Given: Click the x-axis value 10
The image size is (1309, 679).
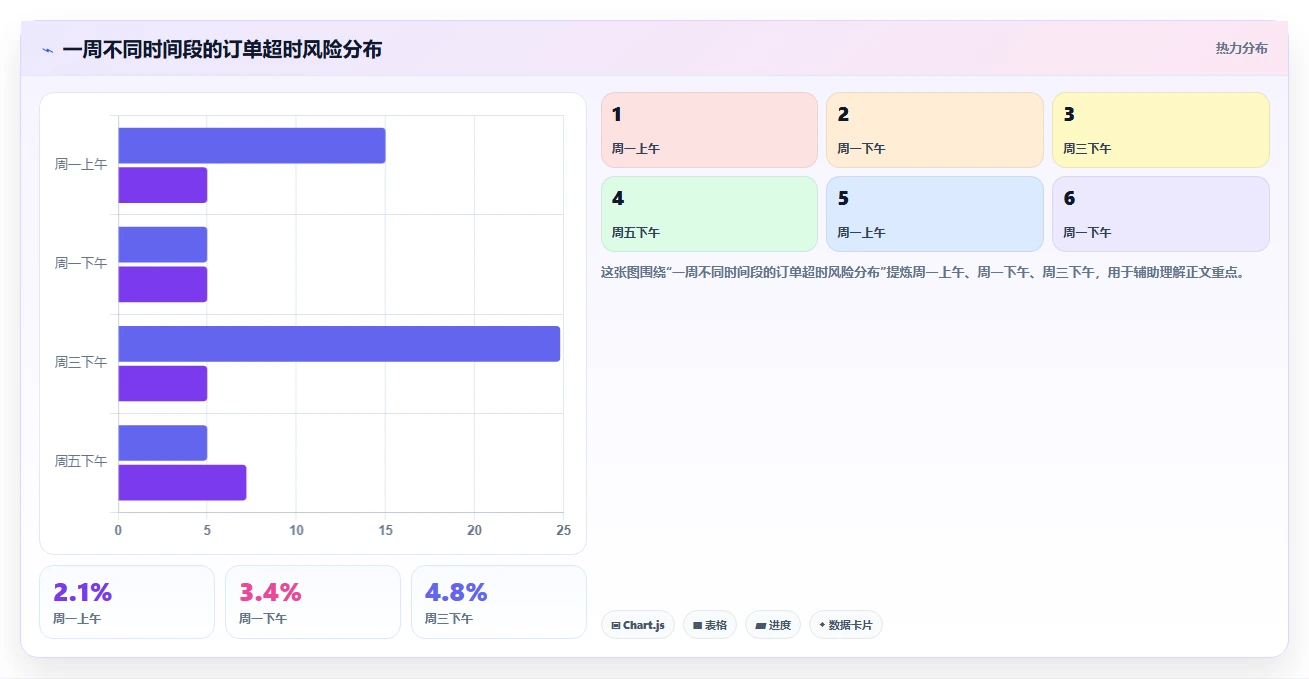Looking at the screenshot, I should [296, 530].
